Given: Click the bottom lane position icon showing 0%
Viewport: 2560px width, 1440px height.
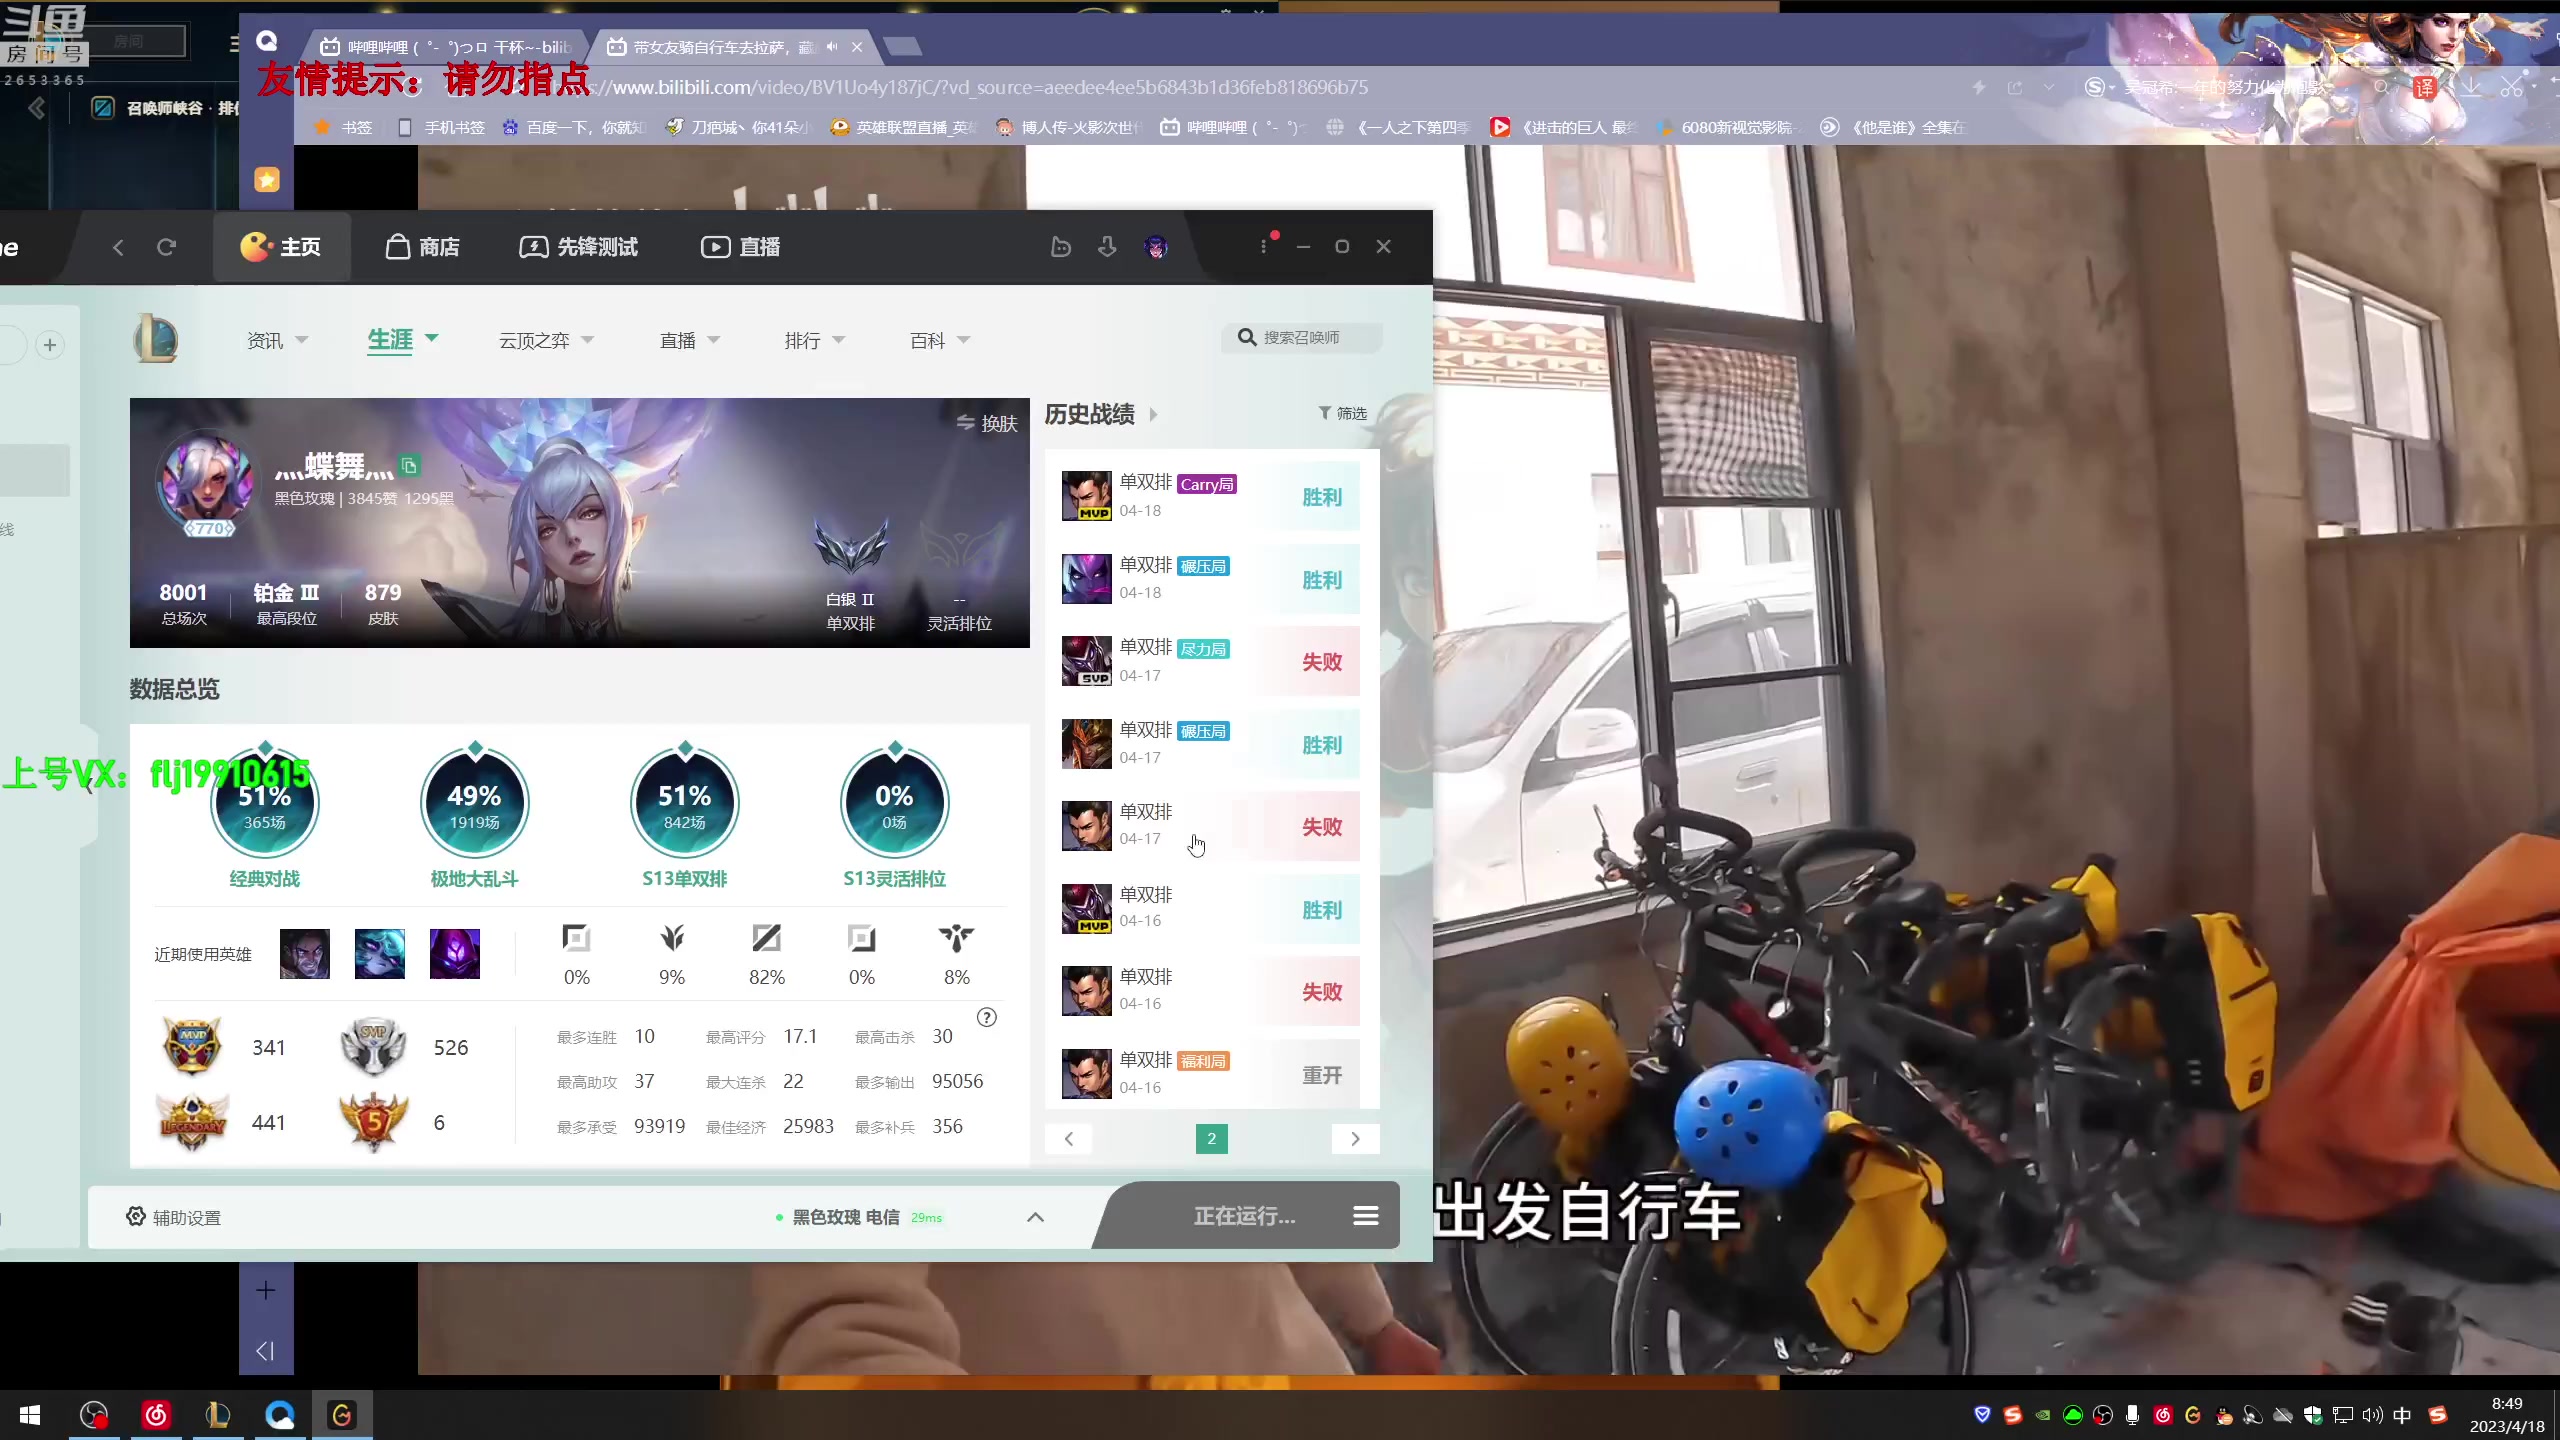Looking at the screenshot, I should 862,938.
